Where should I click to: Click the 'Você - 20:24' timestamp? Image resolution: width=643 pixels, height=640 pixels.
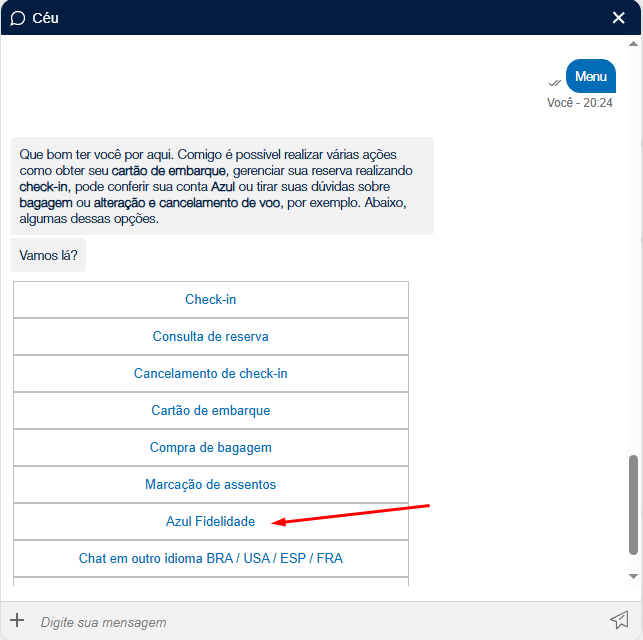(x=579, y=103)
